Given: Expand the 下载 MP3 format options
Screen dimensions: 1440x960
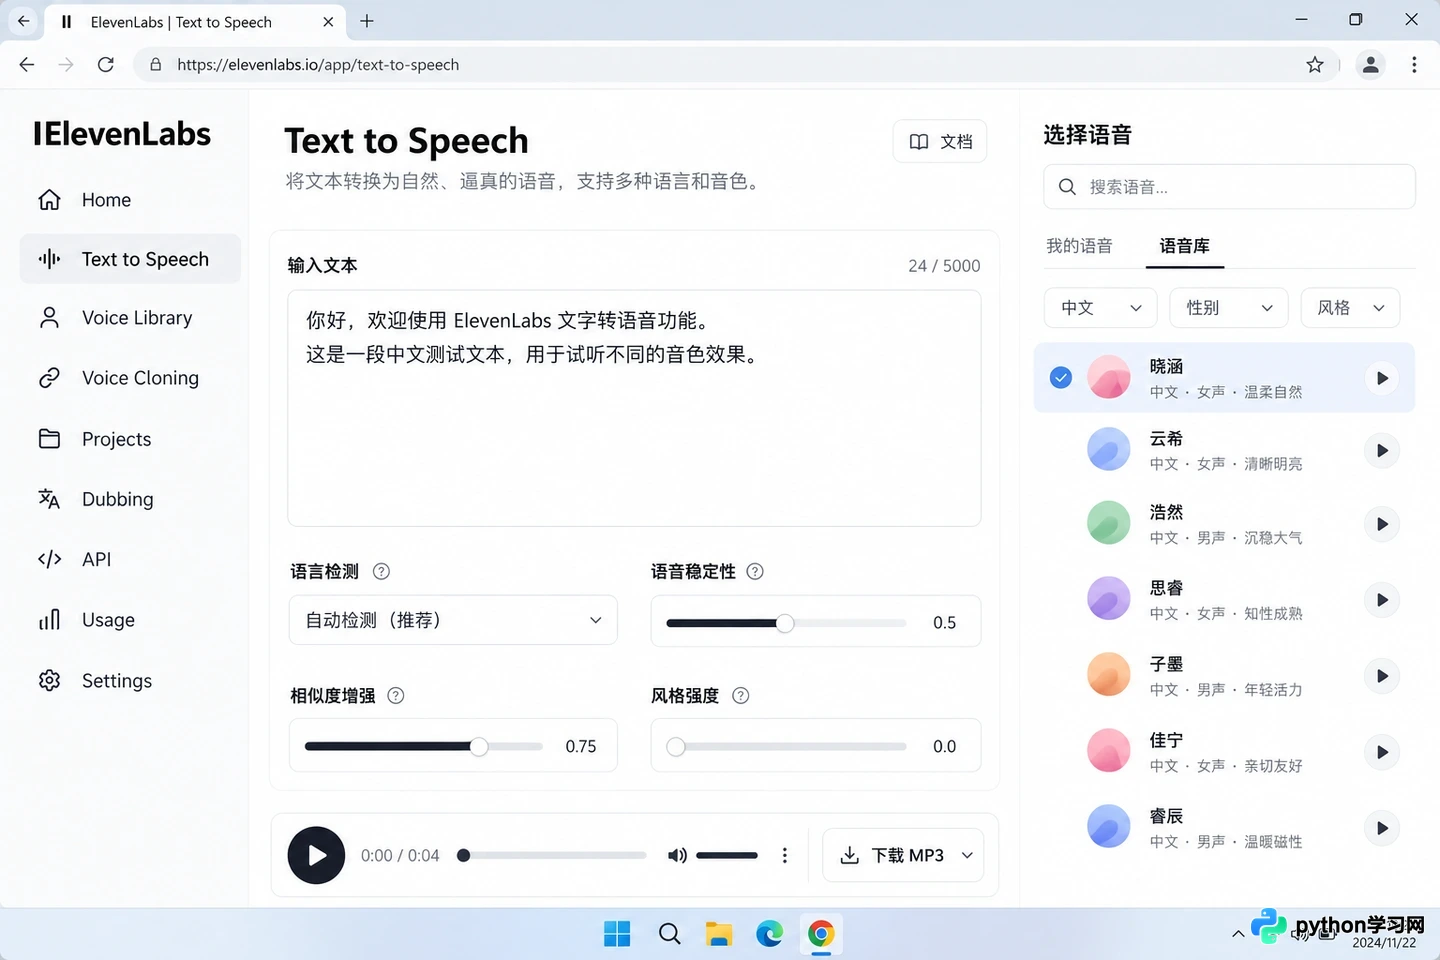Looking at the screenshot, I should pyautogui.click(x=967, y=855).
